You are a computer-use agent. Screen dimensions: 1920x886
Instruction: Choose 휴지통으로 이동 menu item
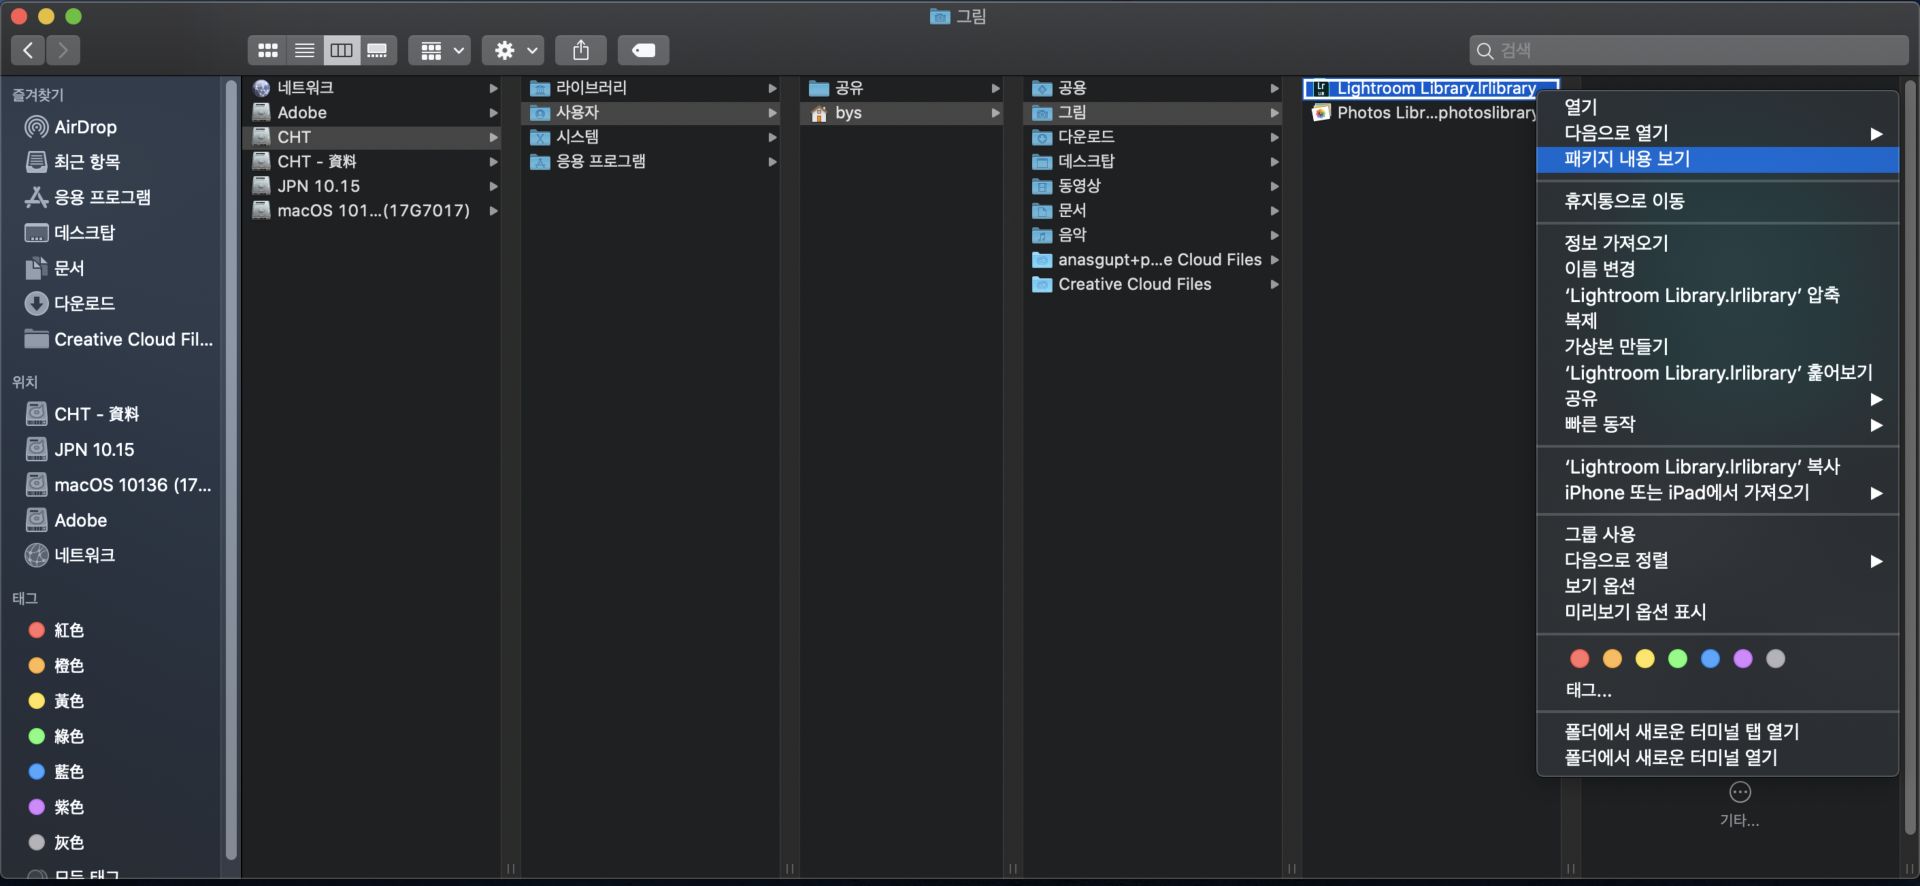1717,201
